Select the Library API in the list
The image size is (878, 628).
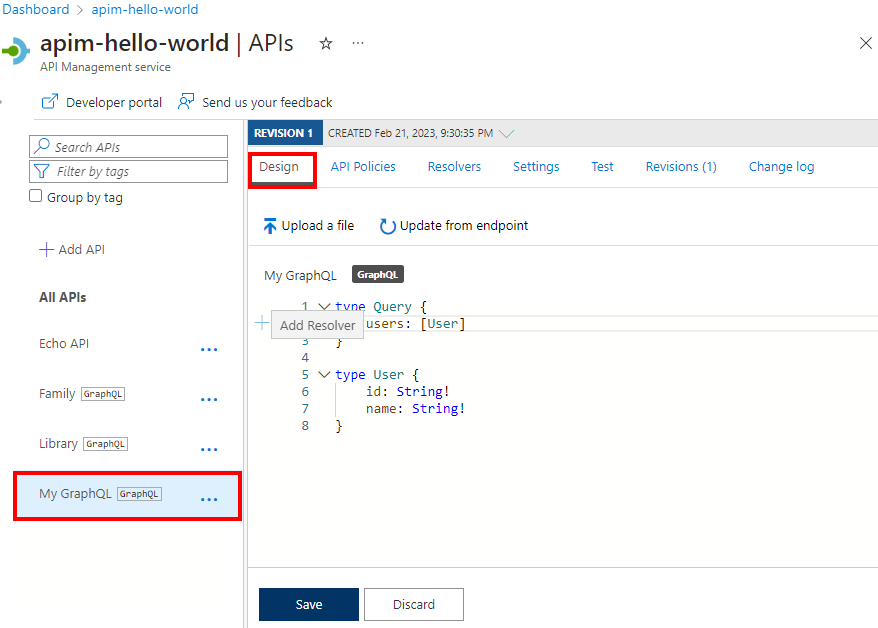pyautogui.click(x=58, y=444)
